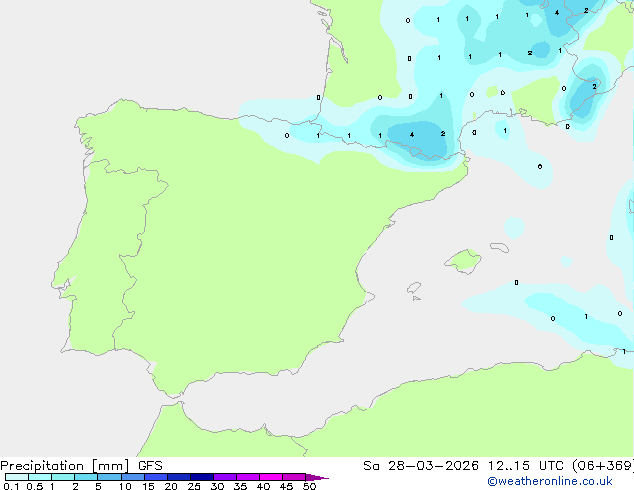Screen dimensions: 634x490
Task: Click the '25' legend scale label
Action: click(194, 486)
